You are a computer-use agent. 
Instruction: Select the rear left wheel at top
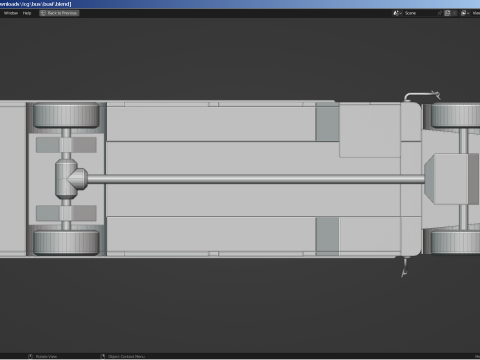click(x=66, y=115)
